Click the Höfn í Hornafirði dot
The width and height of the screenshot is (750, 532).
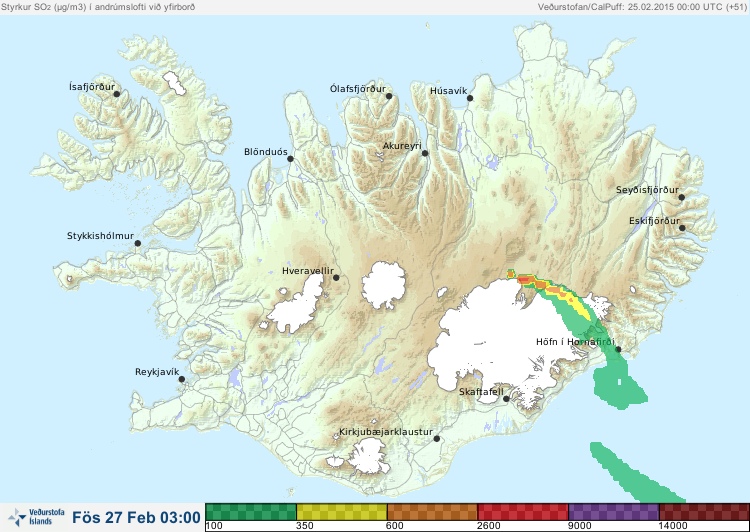(x=618, y=349)
